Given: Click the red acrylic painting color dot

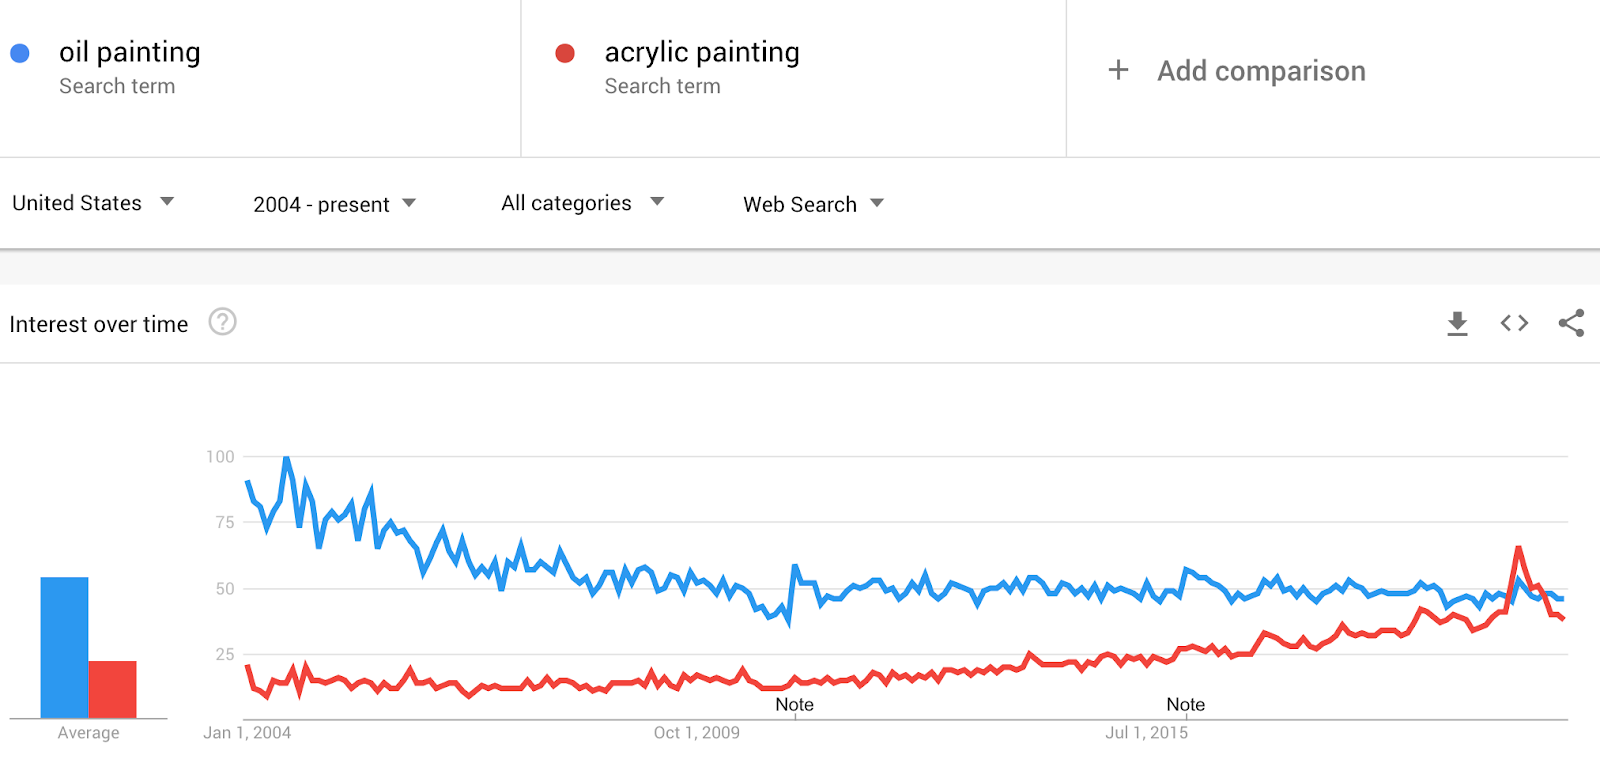Looking at the screenshot, I should tap(565, 53).
